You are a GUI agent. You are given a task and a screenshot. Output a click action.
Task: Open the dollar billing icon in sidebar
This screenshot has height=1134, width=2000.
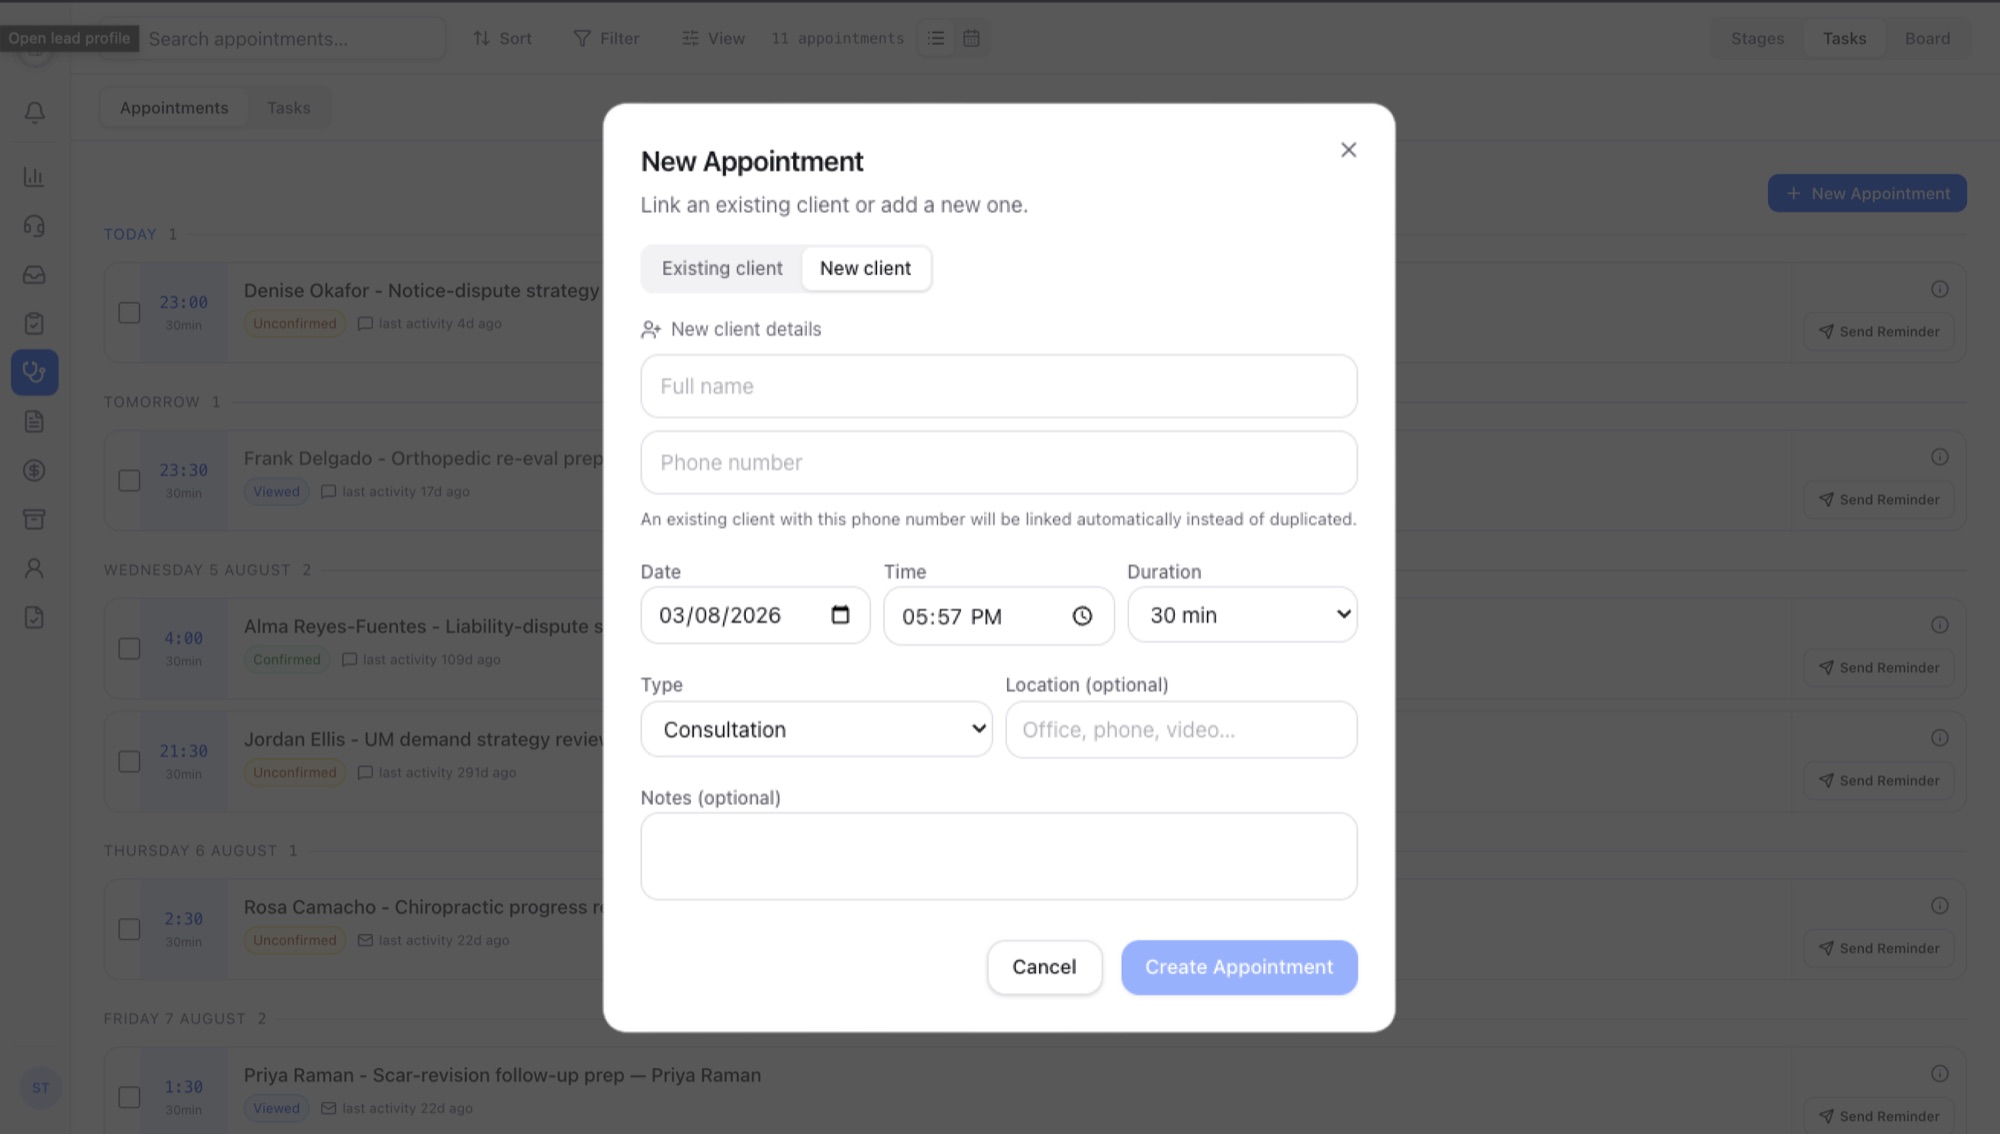click(x=34, y=470)
